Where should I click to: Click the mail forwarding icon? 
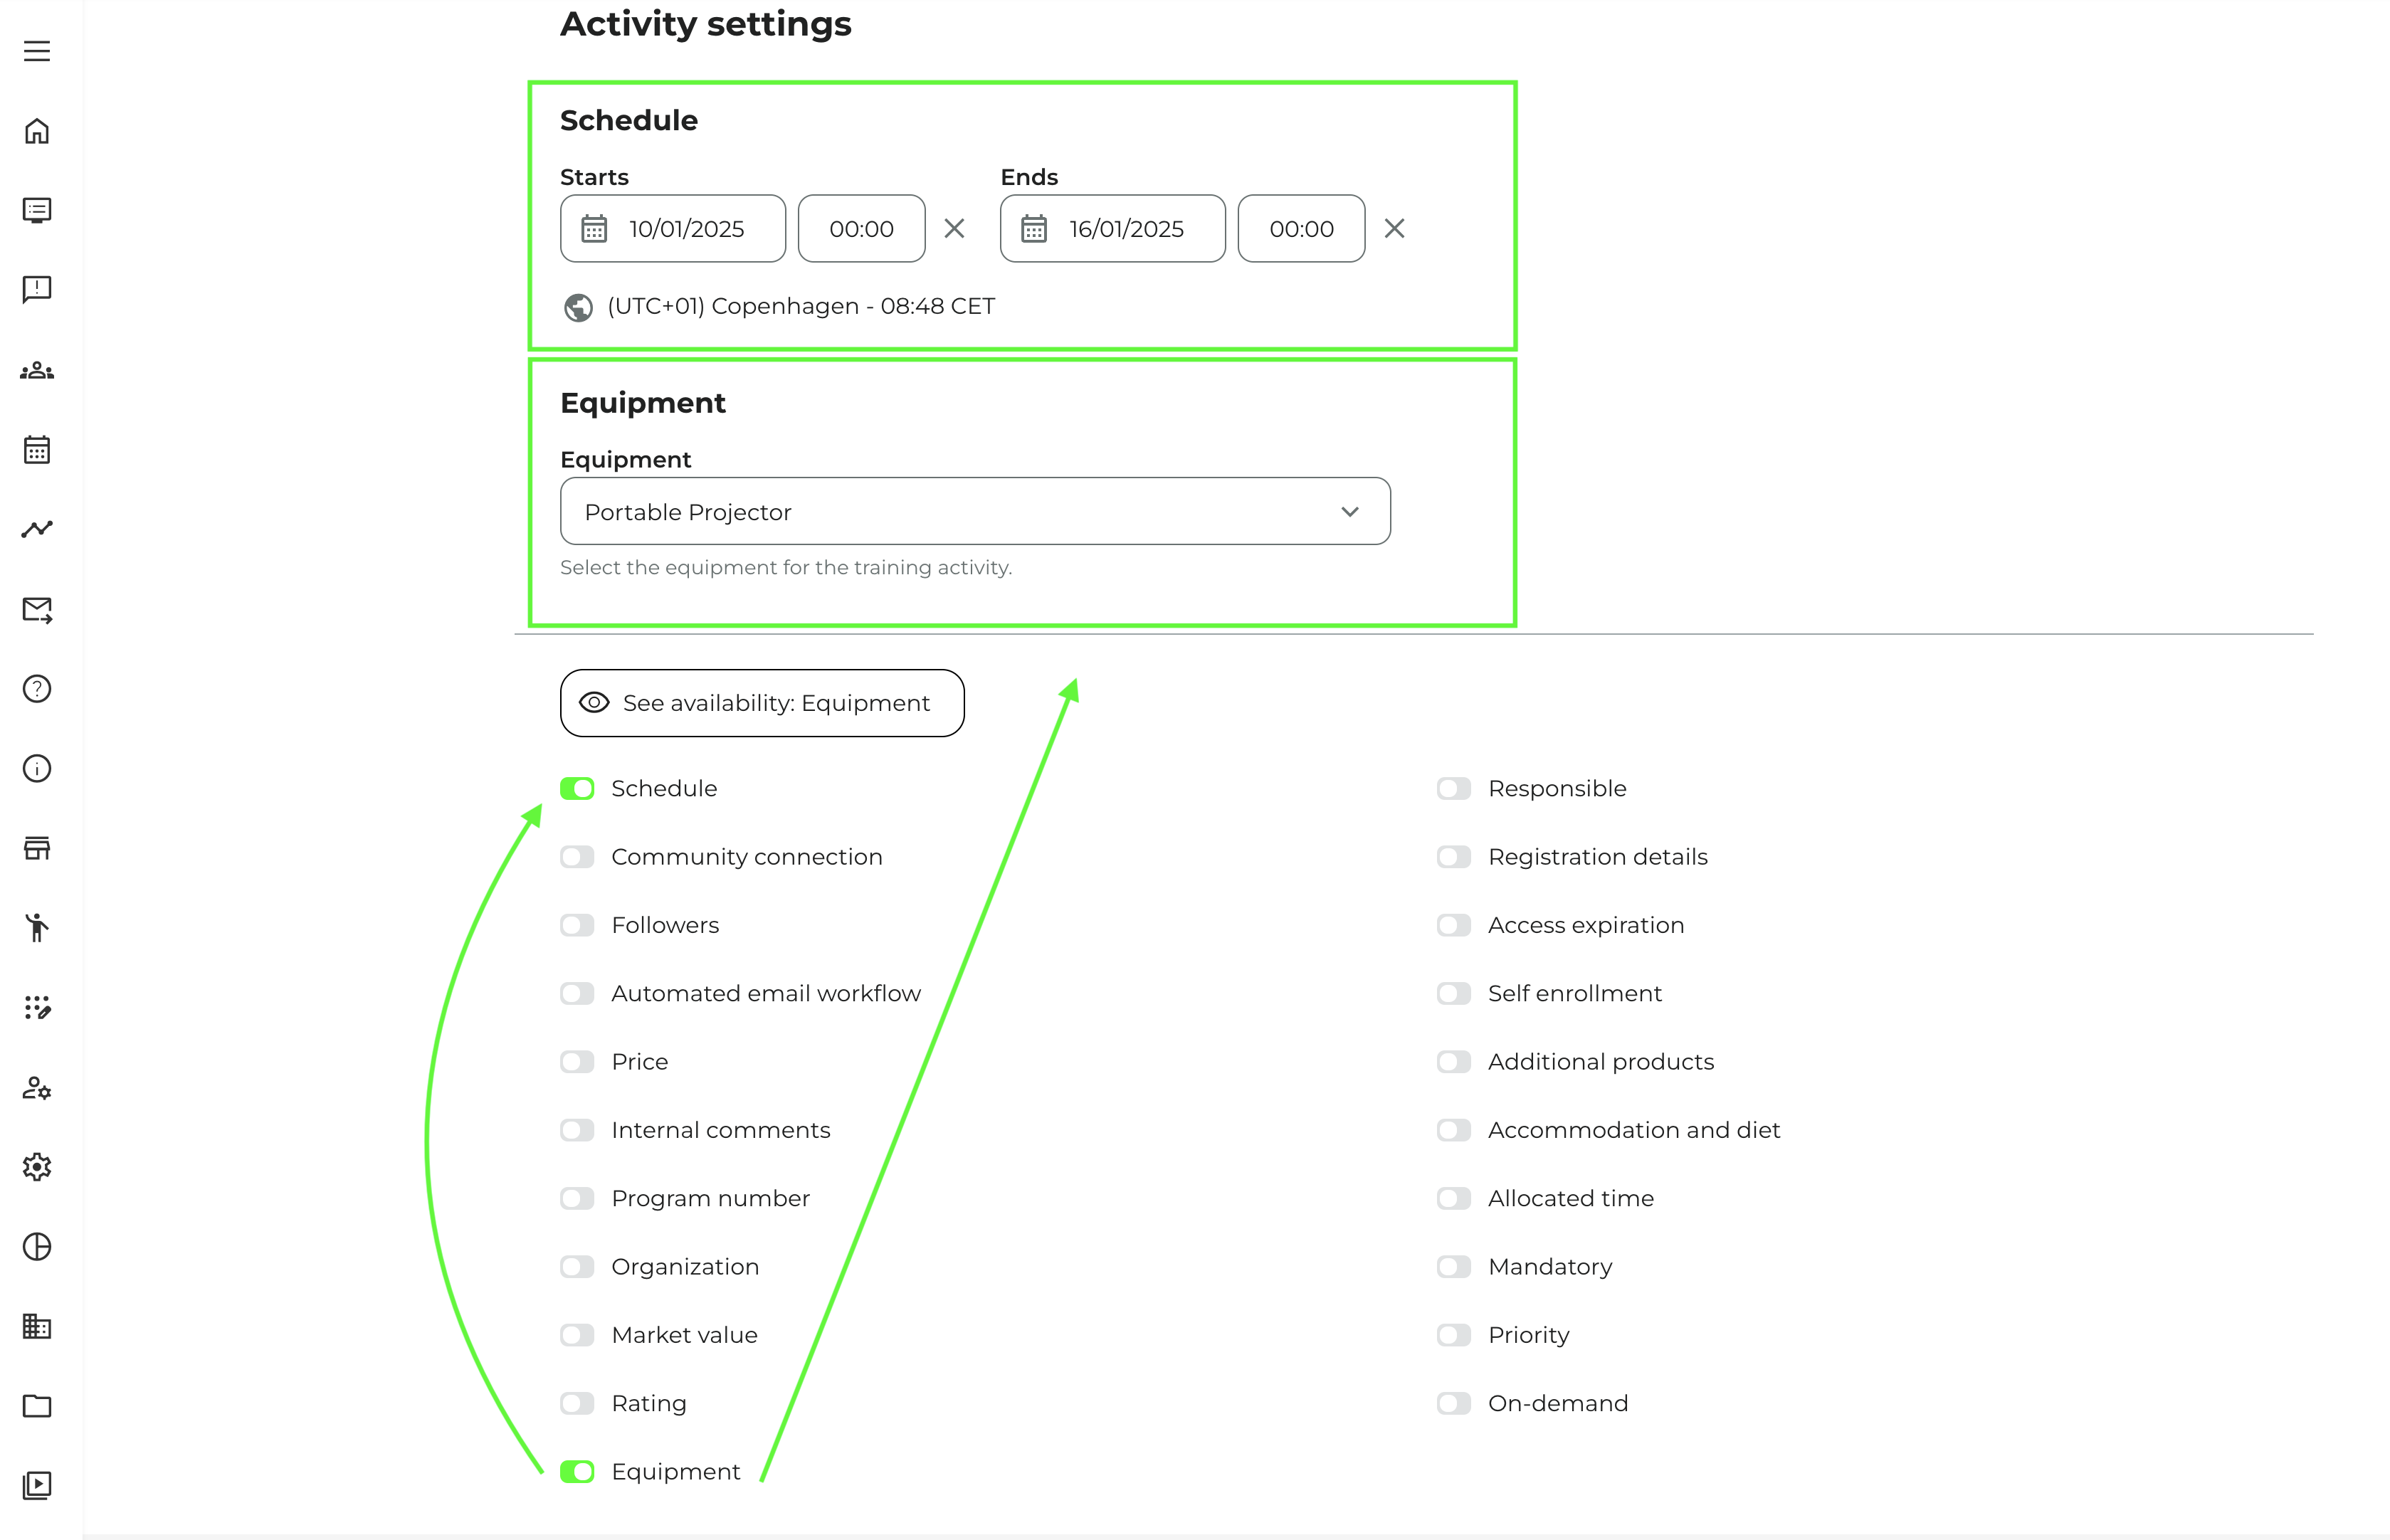tap(37, 609)
